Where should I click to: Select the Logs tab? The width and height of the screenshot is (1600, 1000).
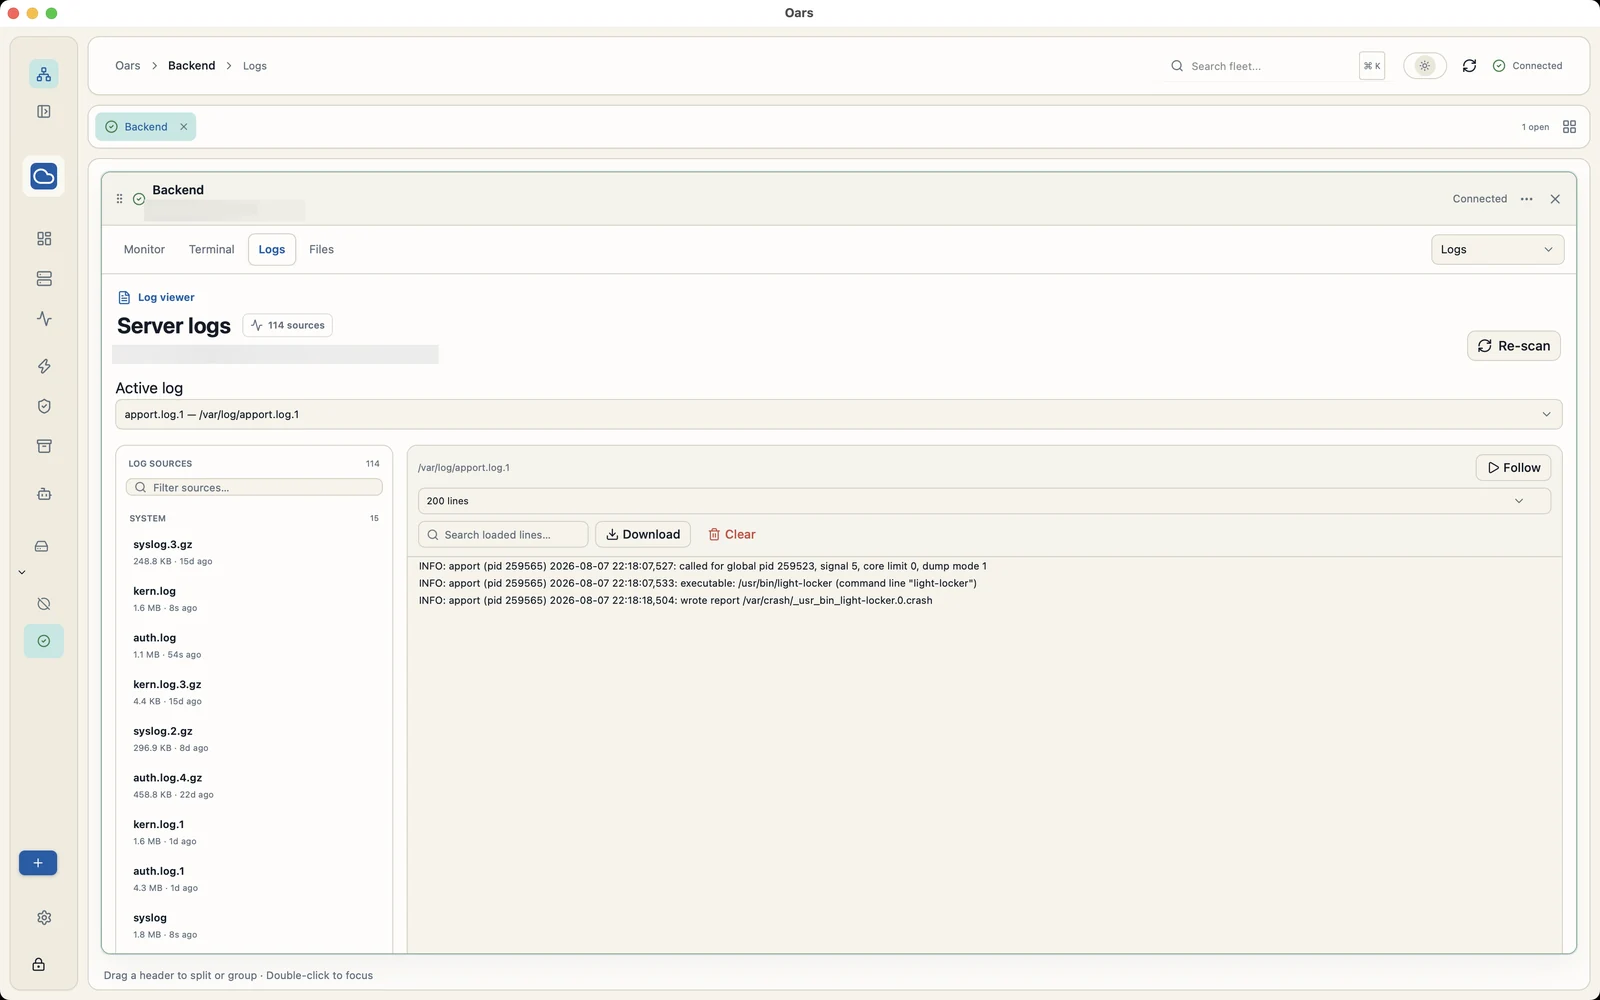point(272,250)
